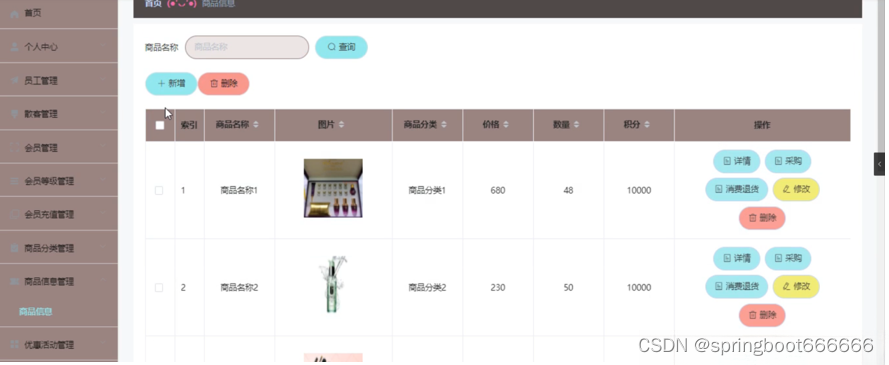Click the 商品名称2 name cell

(239, 288)
